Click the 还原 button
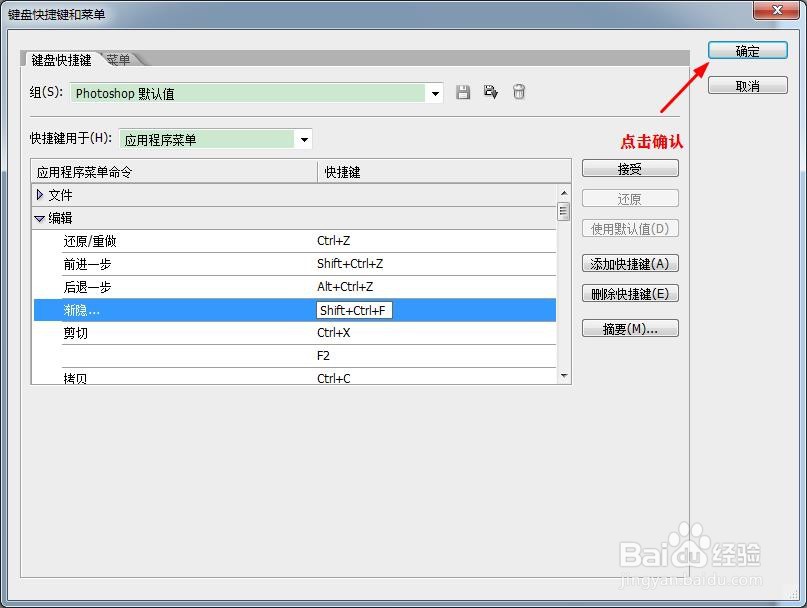807x608 pixels. [630, 197]
